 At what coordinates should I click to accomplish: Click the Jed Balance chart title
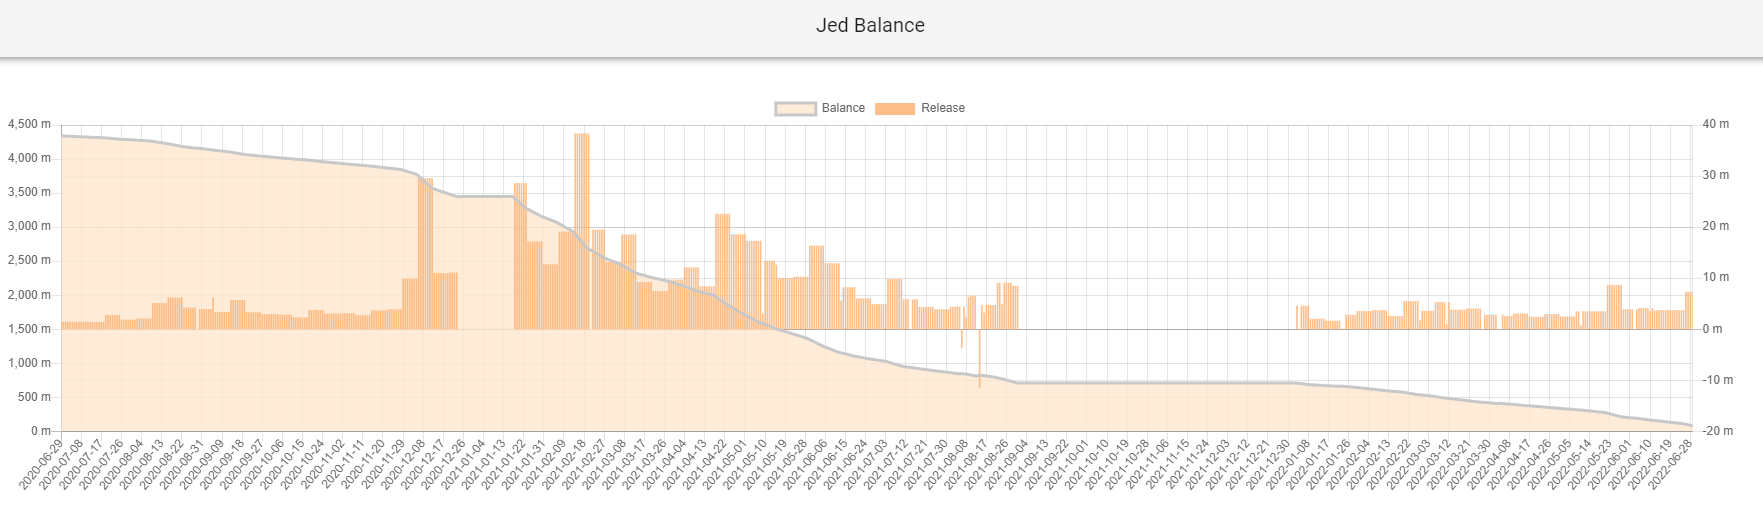870,26
